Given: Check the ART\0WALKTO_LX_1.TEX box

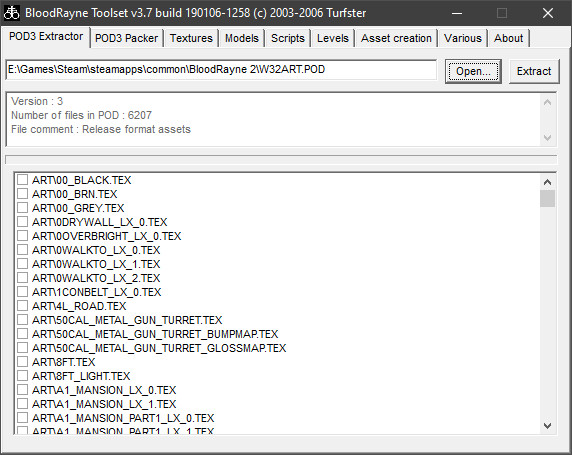Looking at the screenshot, I should (x=23, y=264).
